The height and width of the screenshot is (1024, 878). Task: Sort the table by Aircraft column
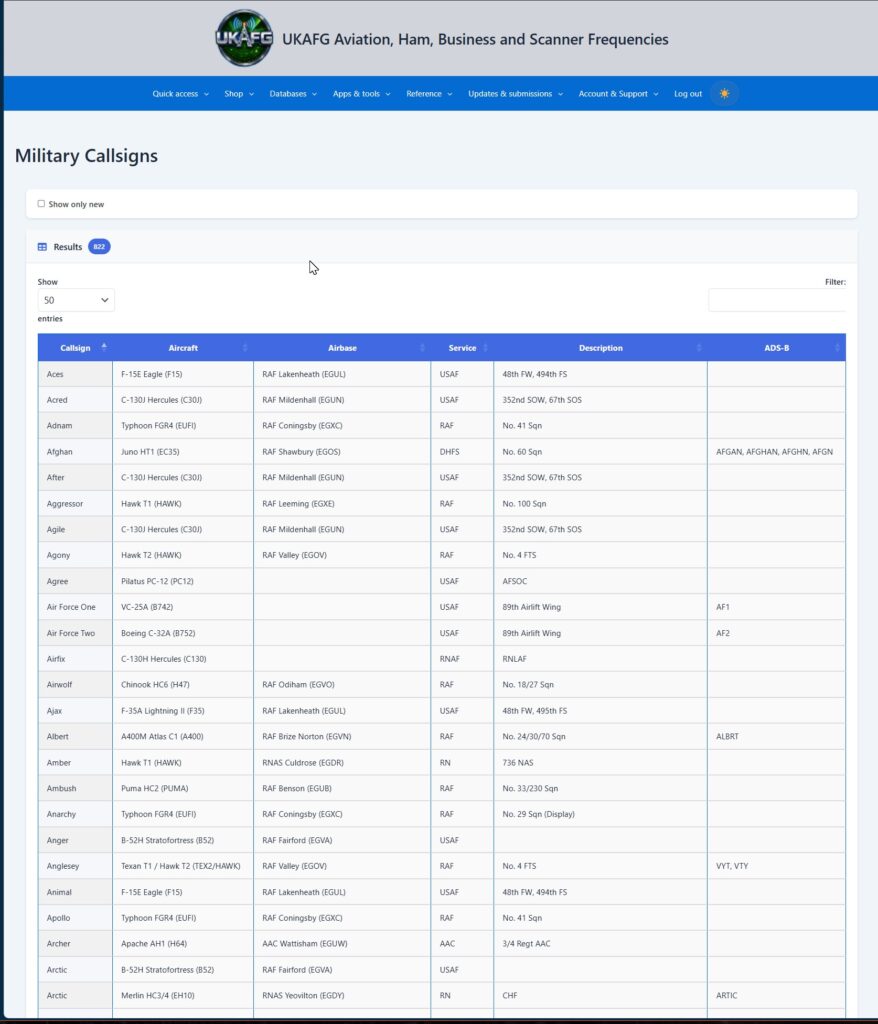(x=183, y=347)
